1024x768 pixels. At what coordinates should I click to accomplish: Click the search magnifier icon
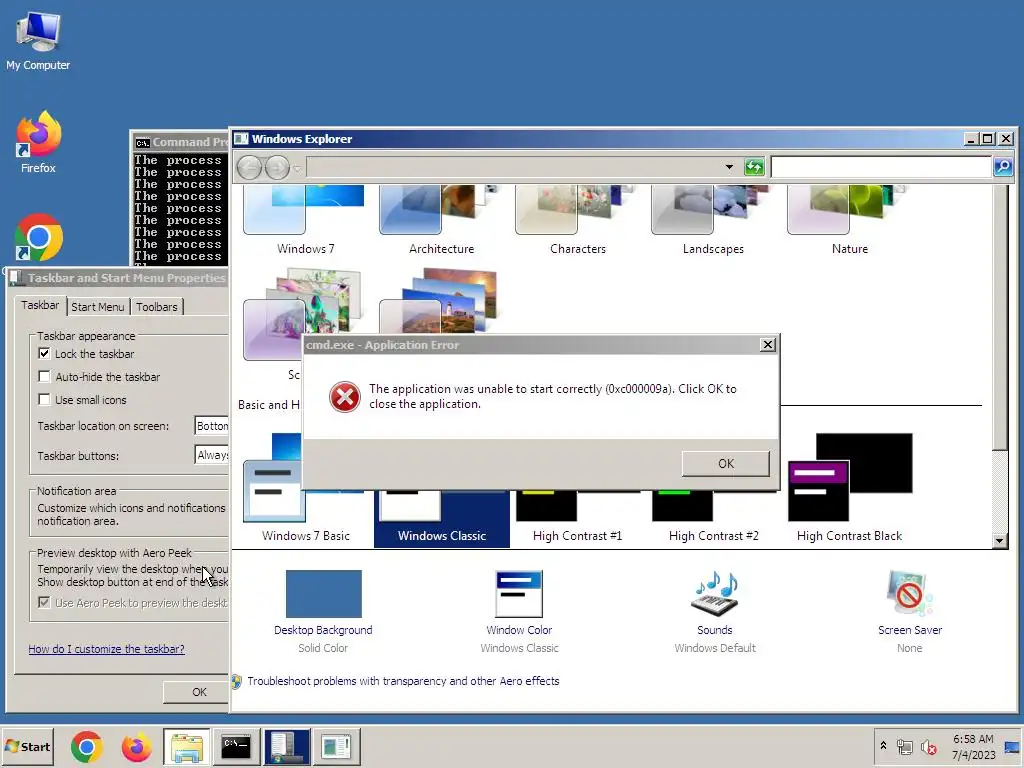click(1003, 167)
